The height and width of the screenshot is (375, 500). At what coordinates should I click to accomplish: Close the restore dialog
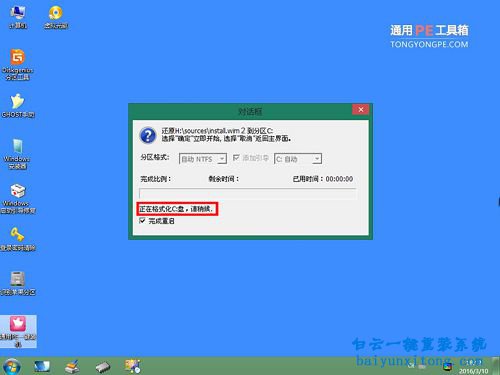click(361, 109)
